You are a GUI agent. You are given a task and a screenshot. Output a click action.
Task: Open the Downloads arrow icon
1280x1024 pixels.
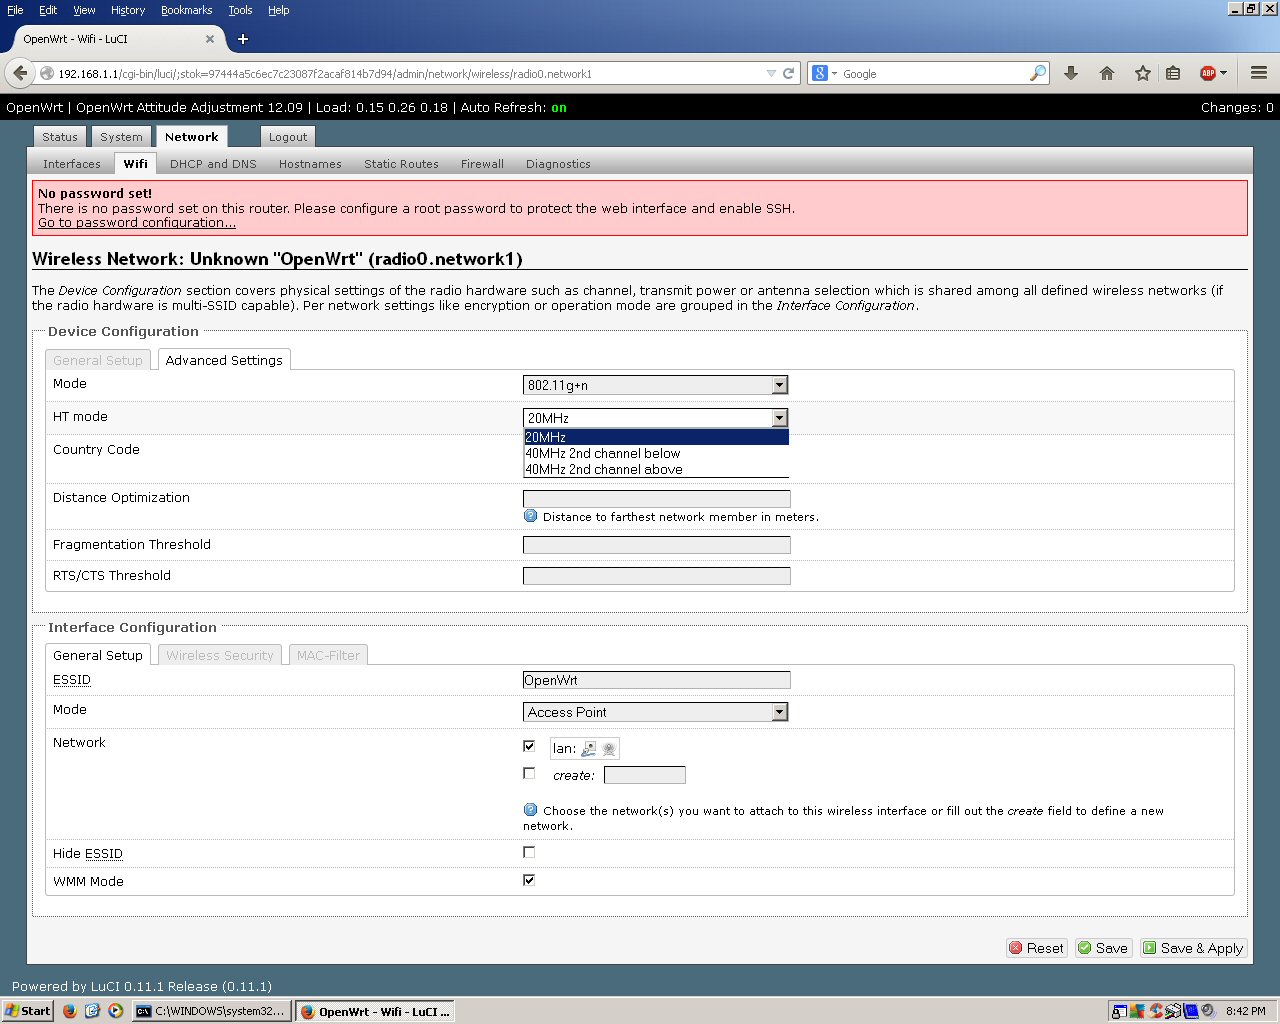click(1071, 73)
